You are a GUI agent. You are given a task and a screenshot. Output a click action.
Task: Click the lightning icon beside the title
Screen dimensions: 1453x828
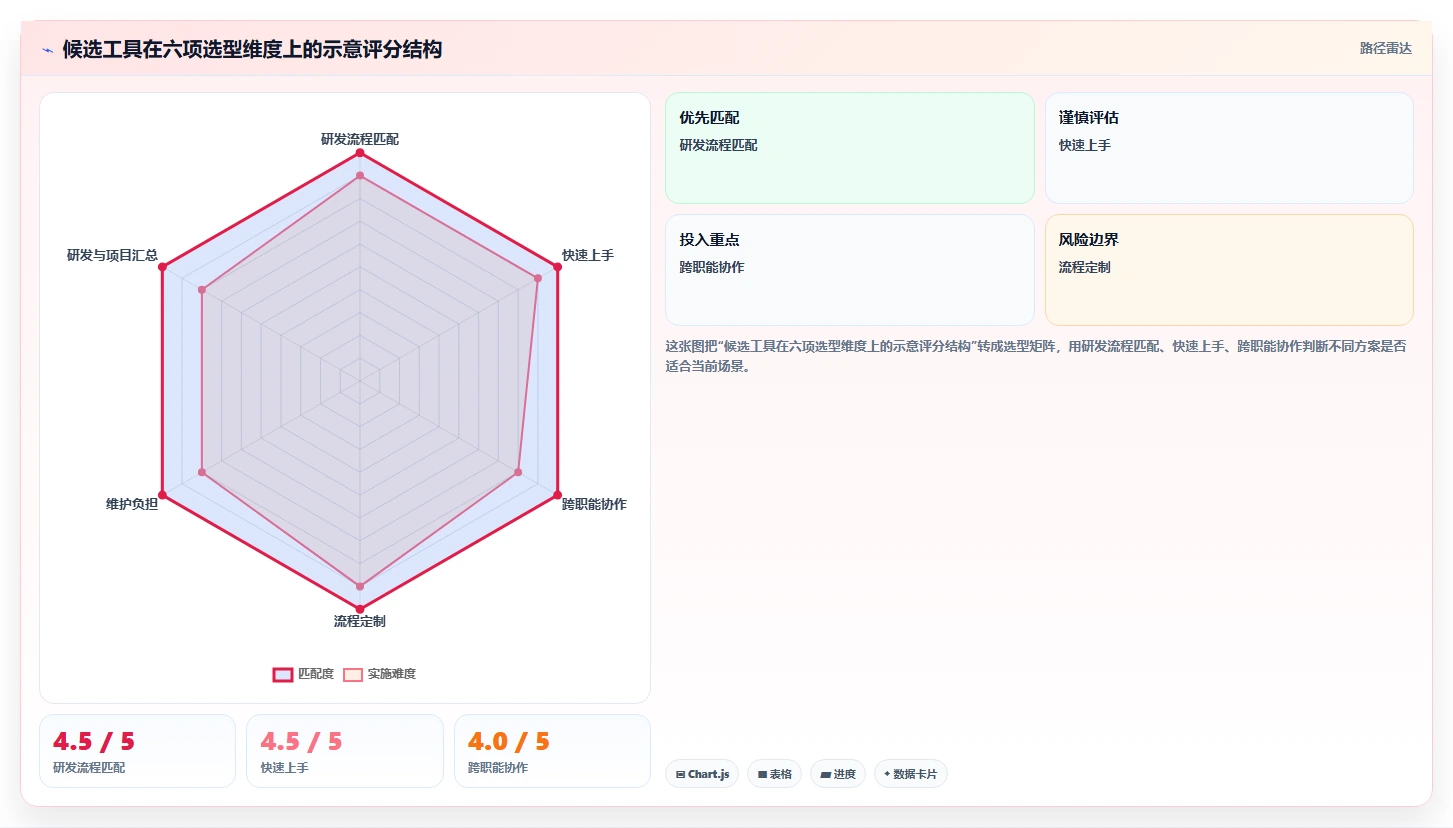[x=47, y=50]
